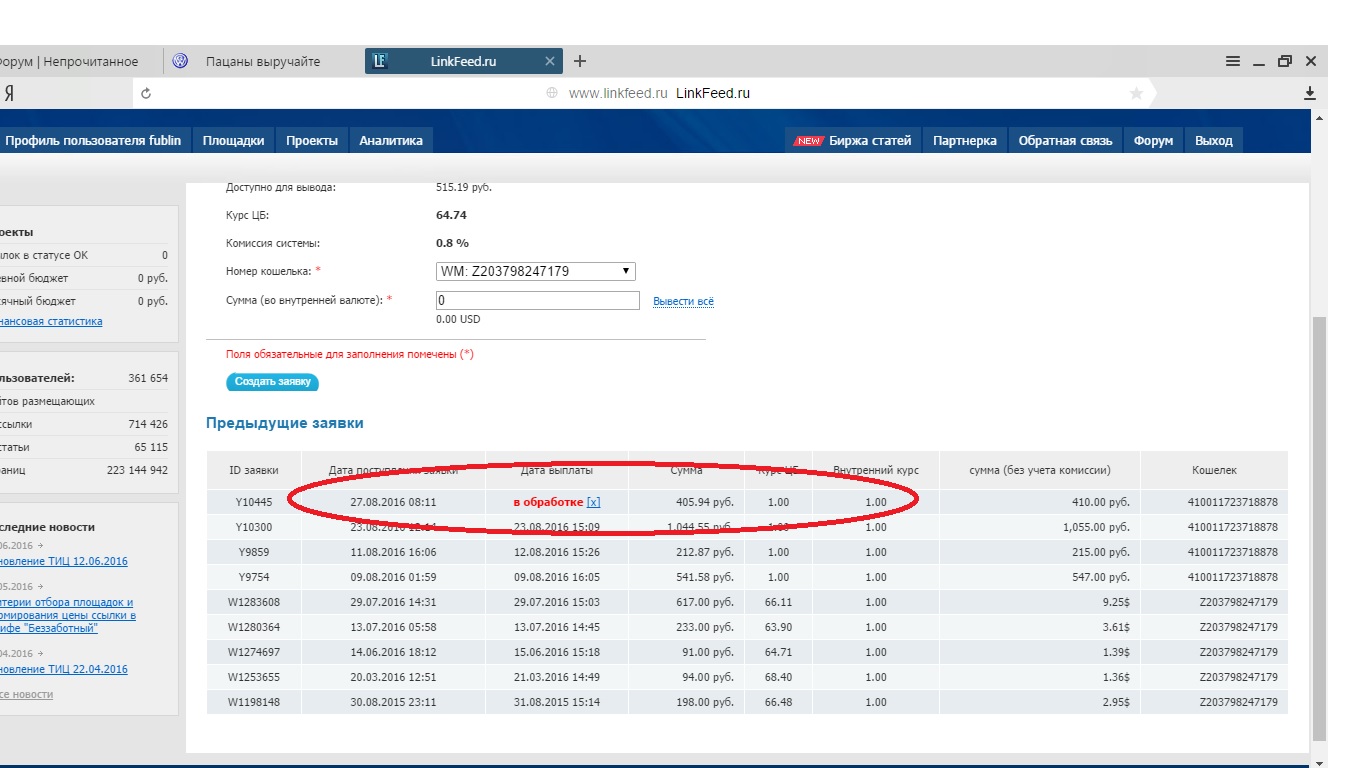This screenshot has height=768, width=1366.
Task: Click the page vertical scrollbar thumb
Action: coord(1320,530)
